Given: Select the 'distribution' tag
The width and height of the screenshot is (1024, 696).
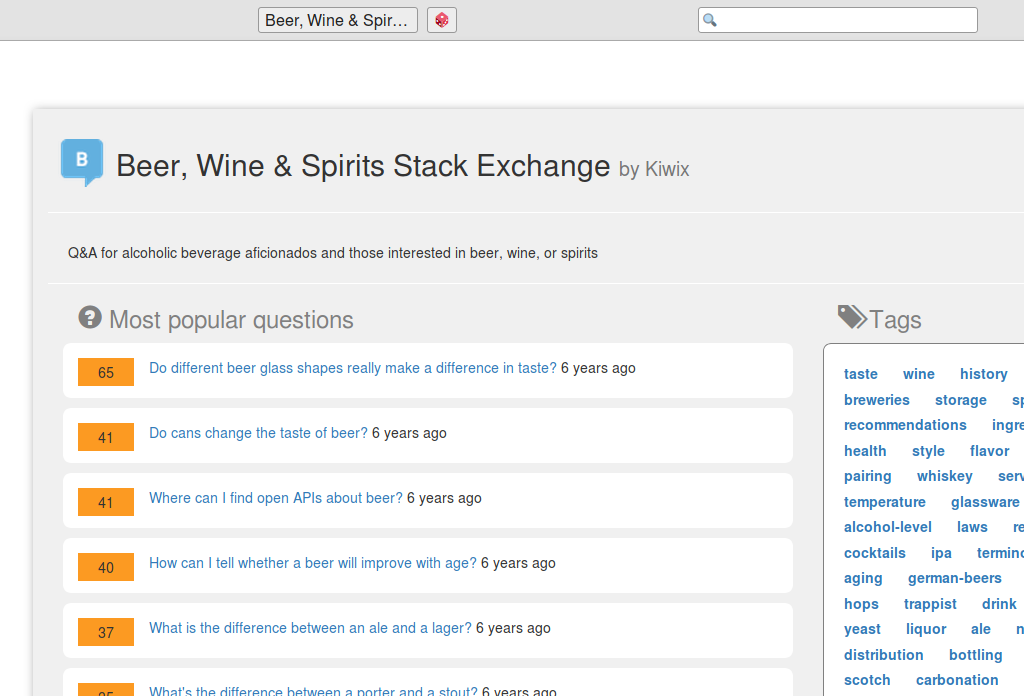Looking at the screenshot, I should tap(884, 655).
